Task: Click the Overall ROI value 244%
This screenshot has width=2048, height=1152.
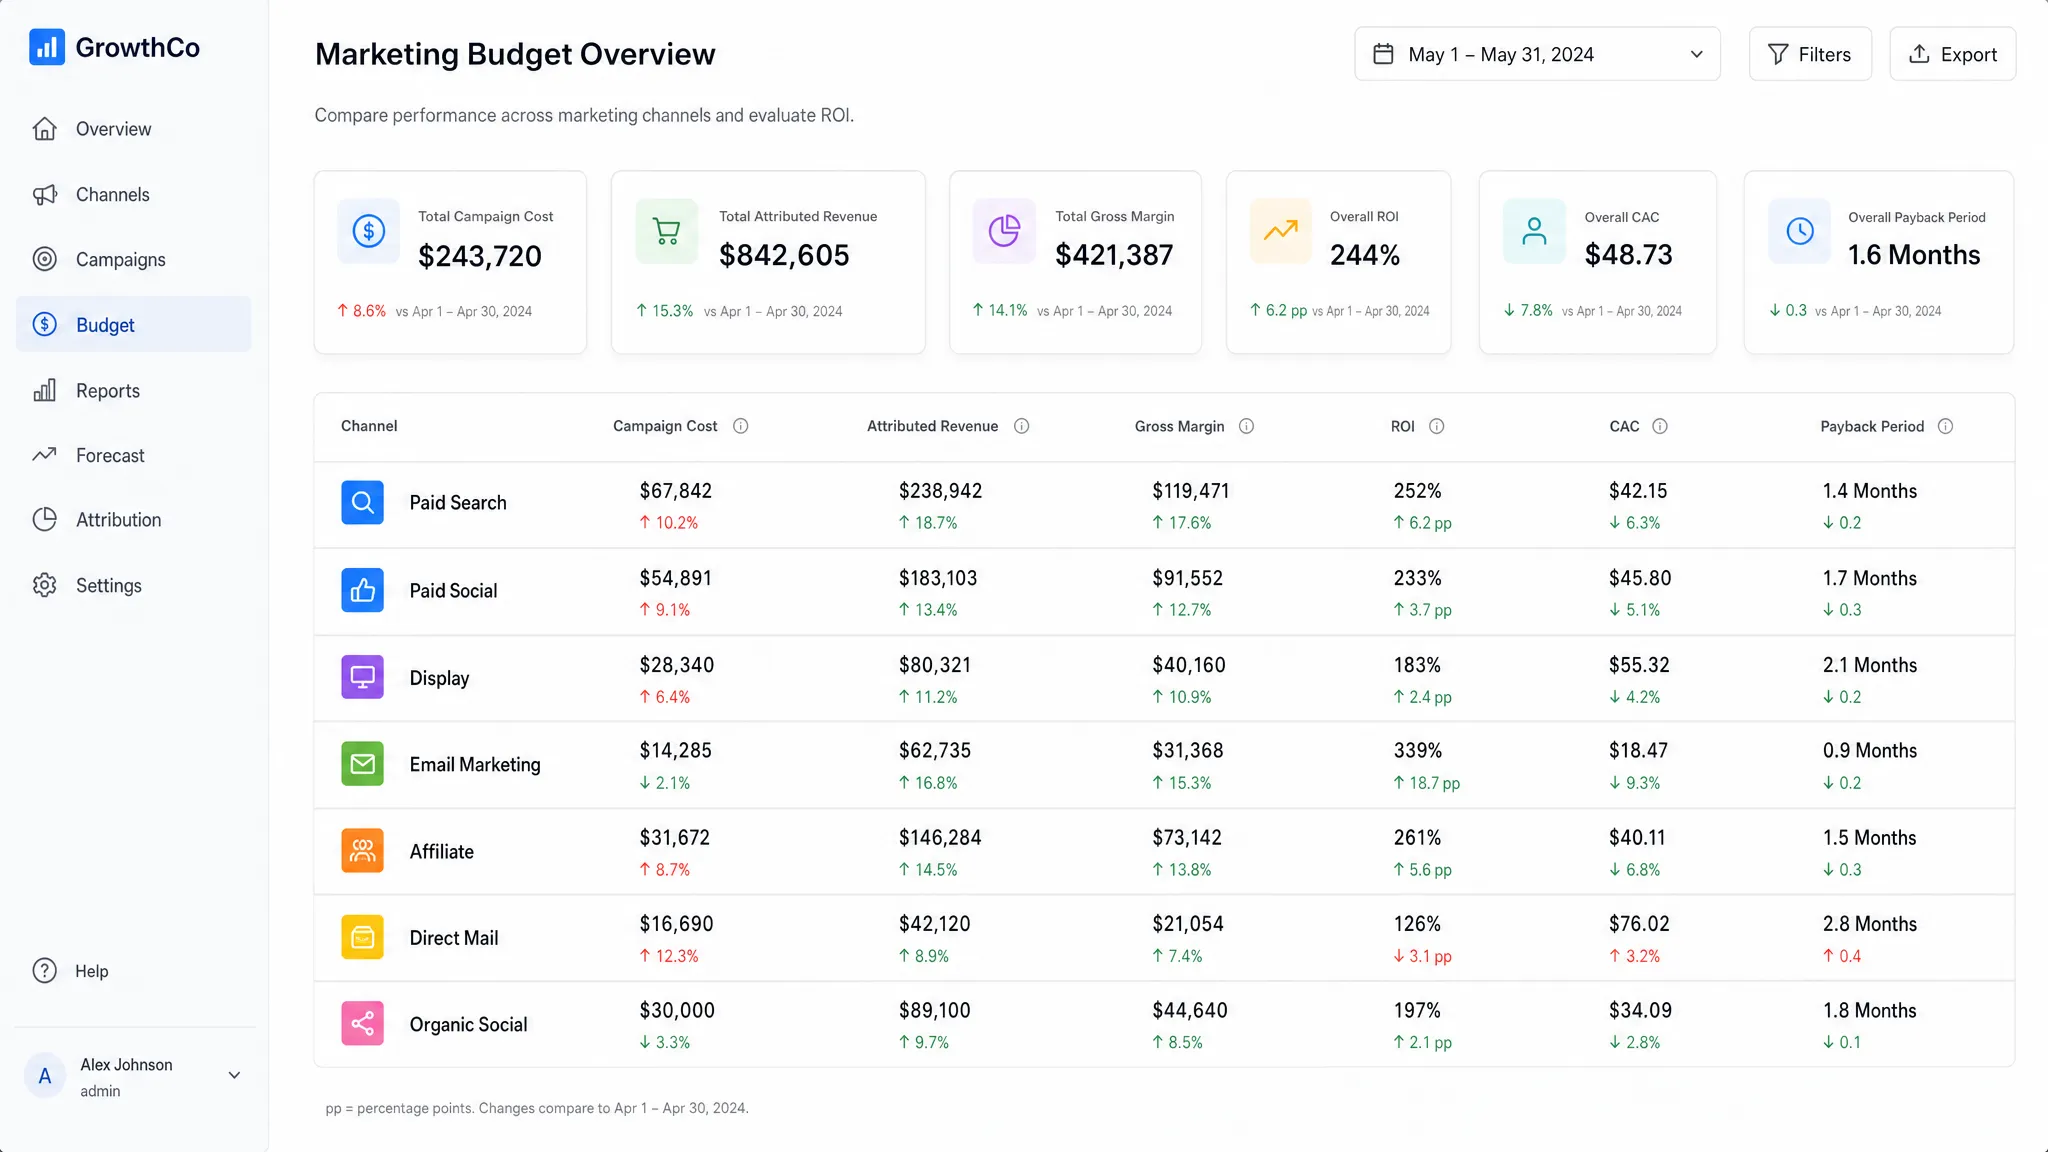Action: click(1365, 255)
